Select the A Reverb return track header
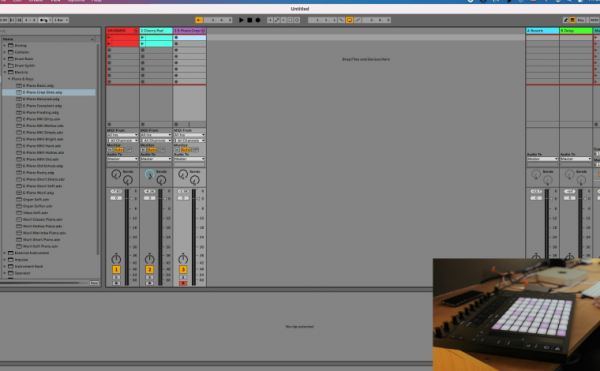 (542, 30)
